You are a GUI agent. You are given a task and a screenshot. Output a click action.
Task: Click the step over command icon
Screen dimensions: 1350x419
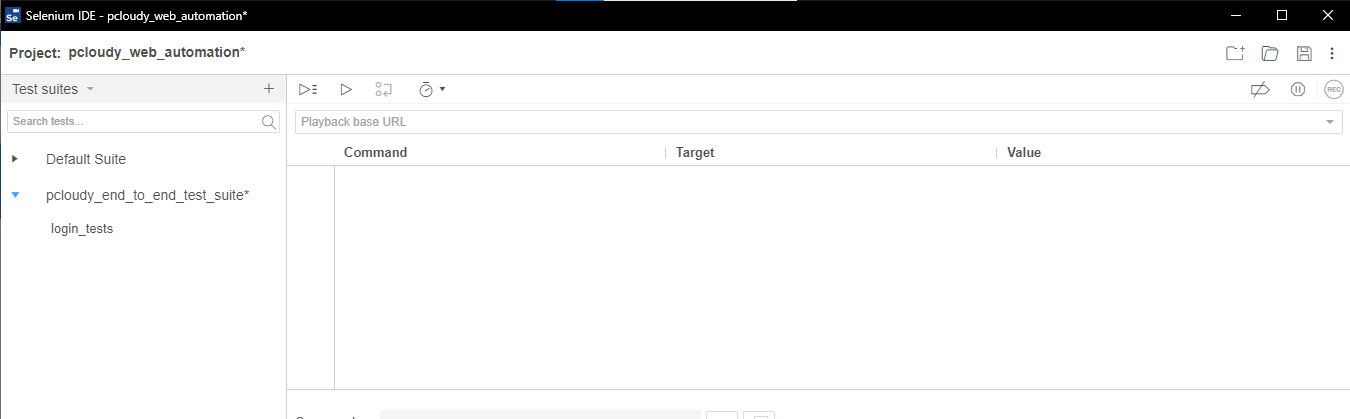(384, 89)
